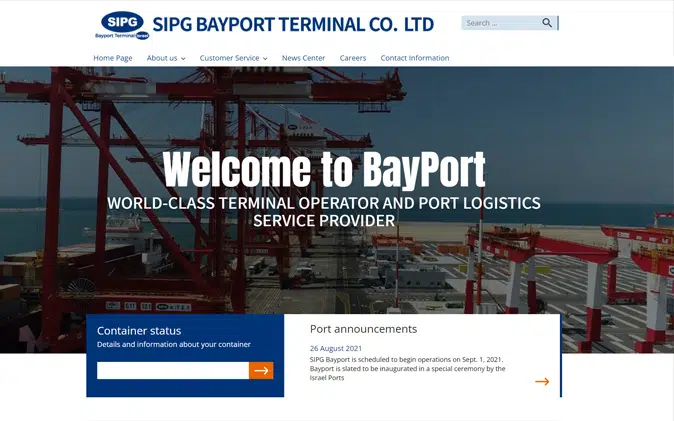This screenshot has height=421, width=674.
Task: Click the SIPG BAYPORT TERMINAL CO. LTD title
Action: [293, 25]
